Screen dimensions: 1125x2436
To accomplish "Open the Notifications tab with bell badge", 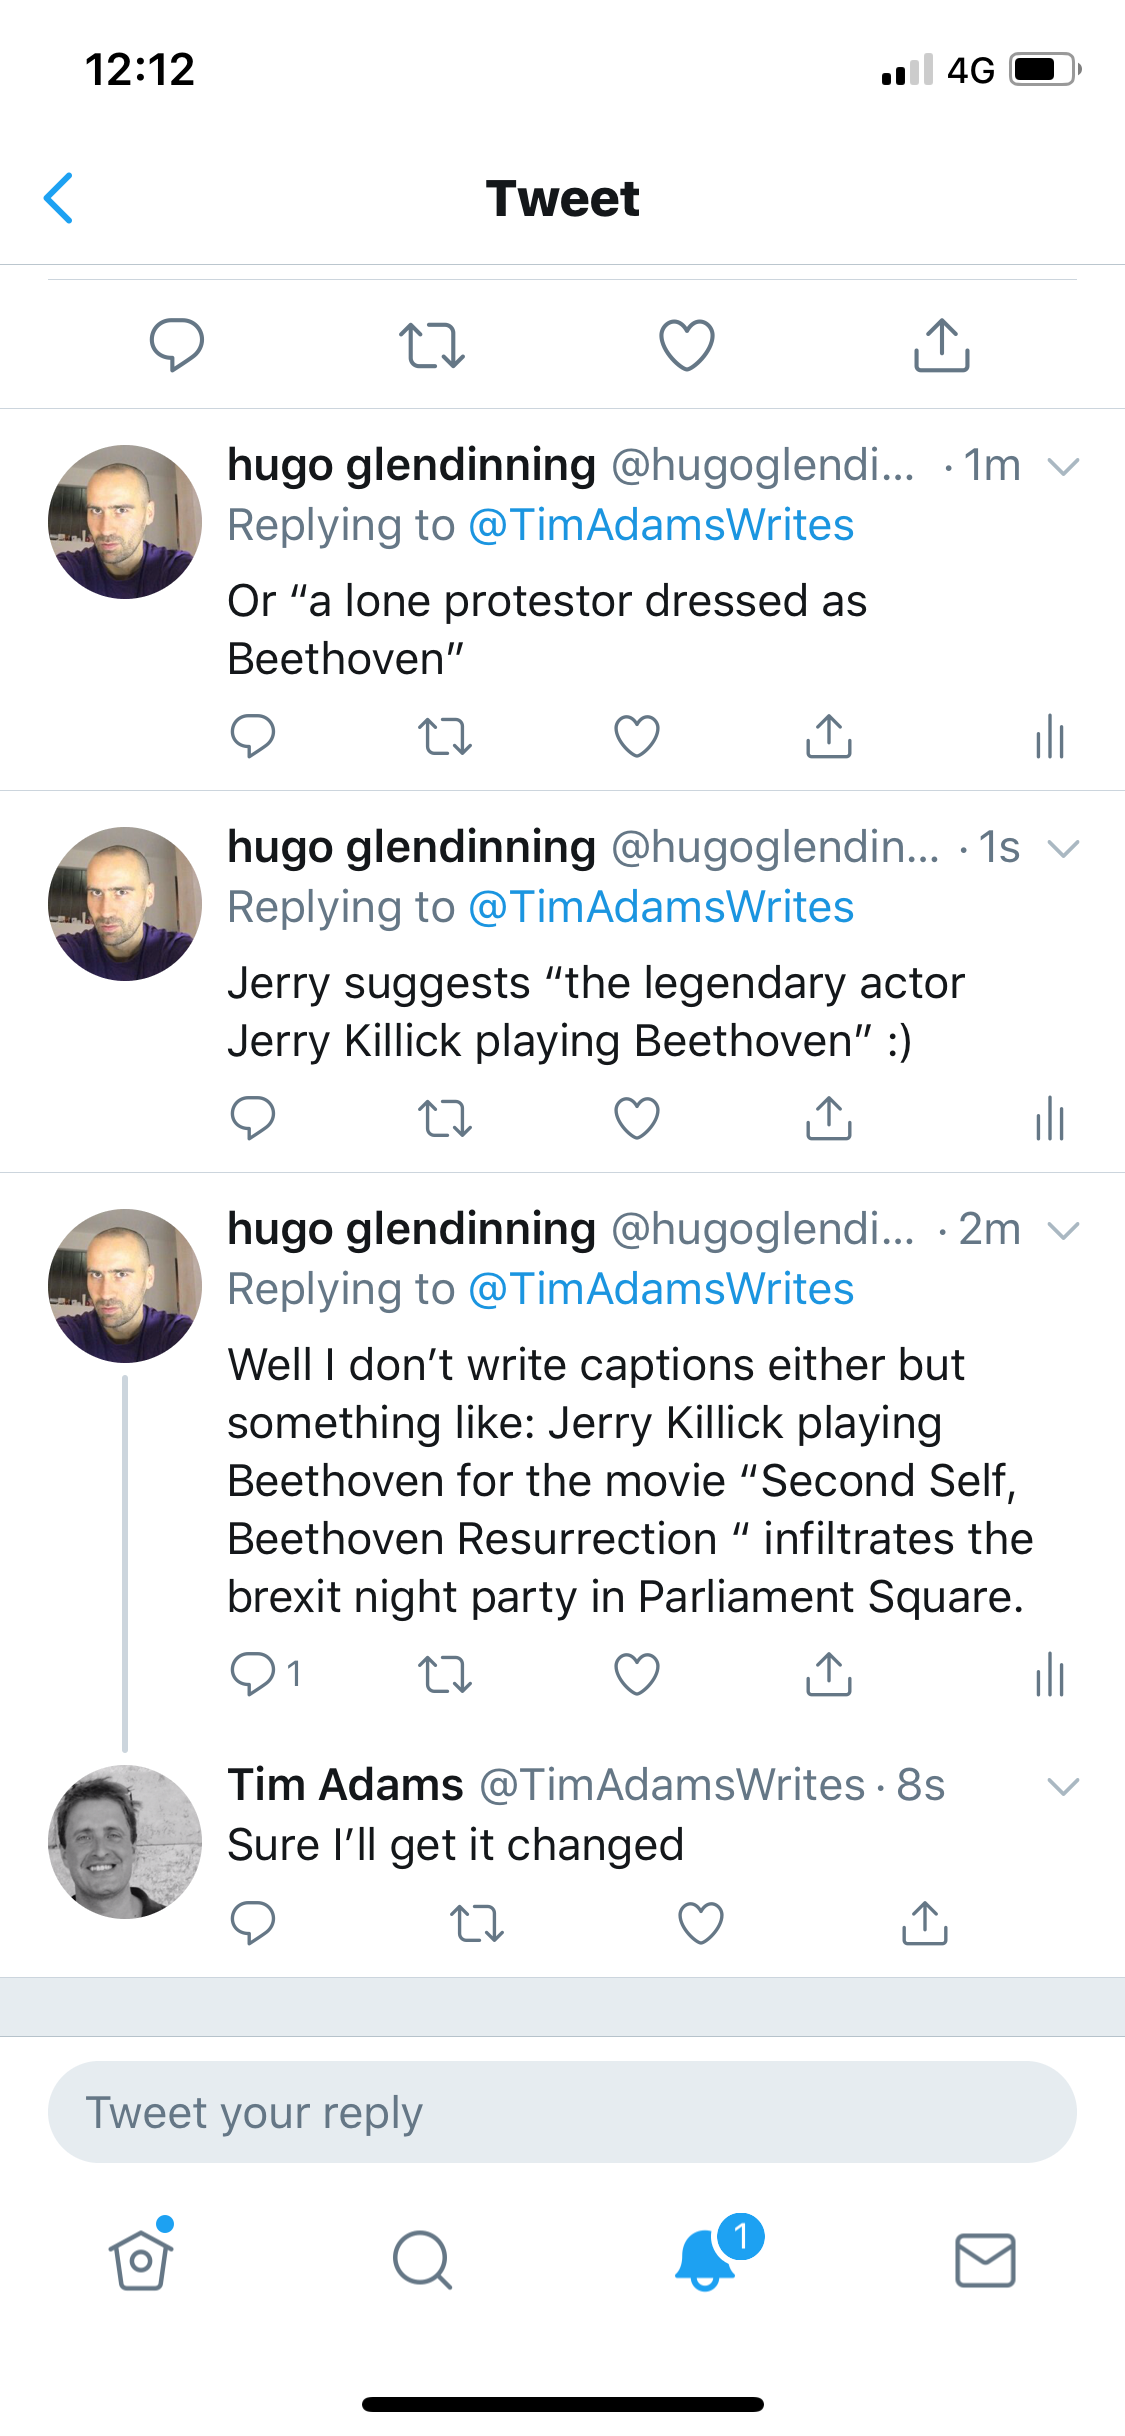I will coord(707,2260).
